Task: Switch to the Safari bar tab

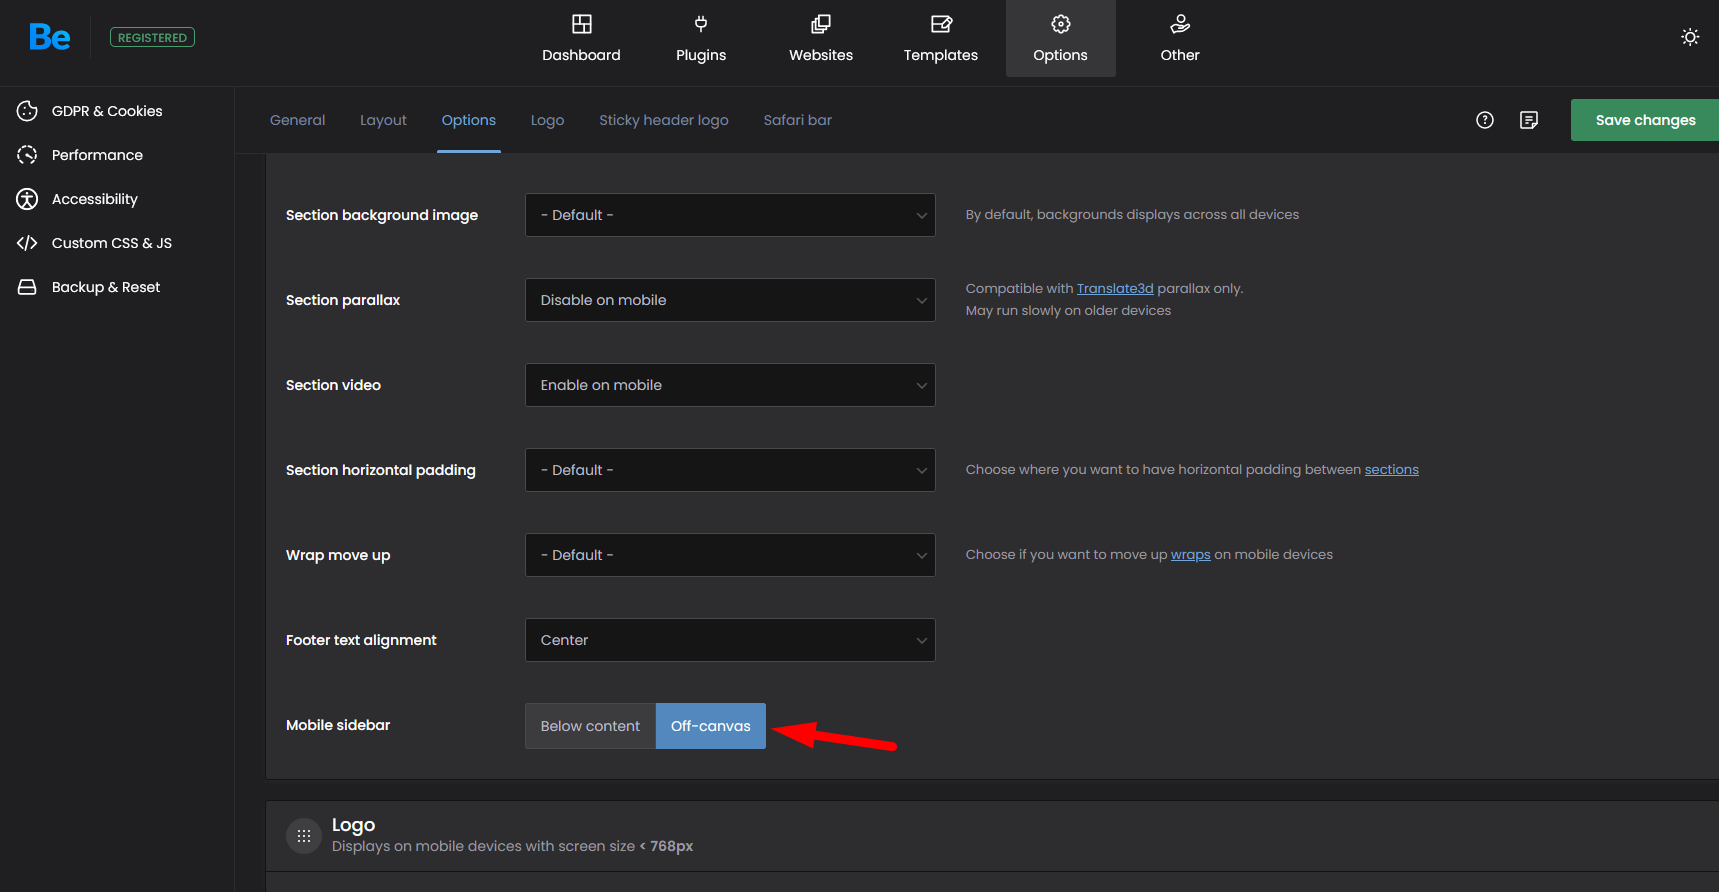Action: [797, 120]
